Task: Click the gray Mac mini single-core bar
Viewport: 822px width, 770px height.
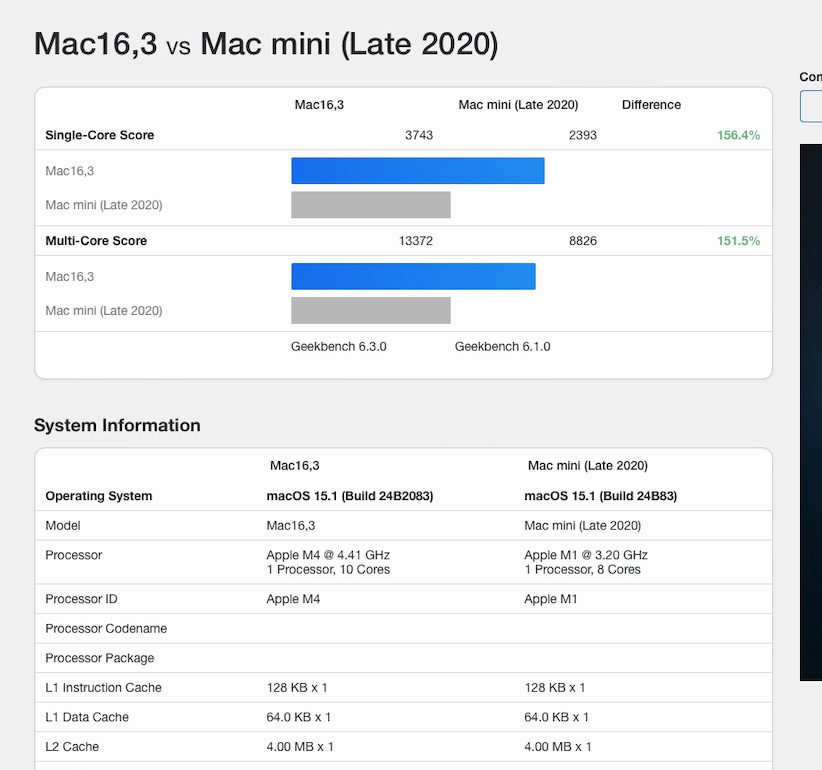Action: 370,205
